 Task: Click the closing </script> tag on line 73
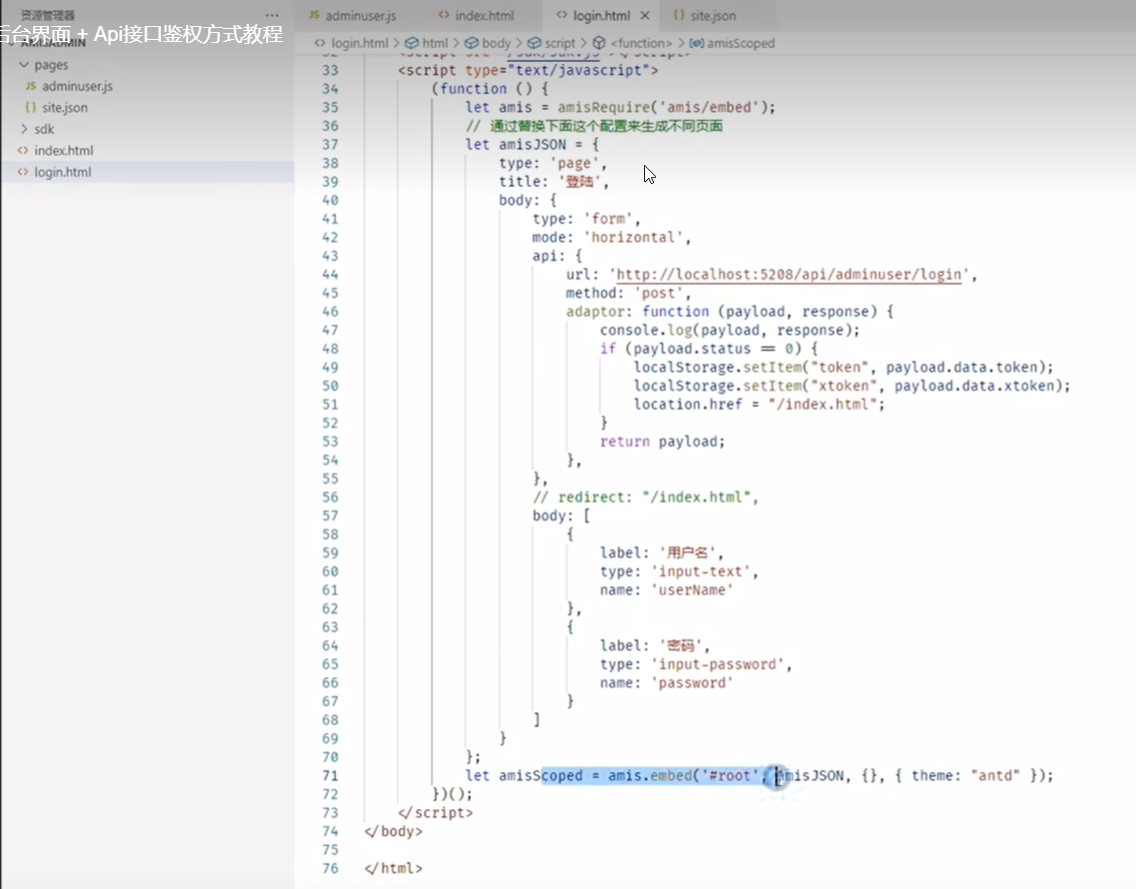[x=435, y=813]
